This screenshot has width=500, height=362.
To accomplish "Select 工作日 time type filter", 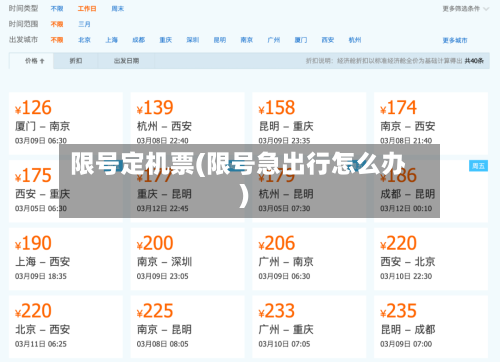I will coord(87,9).
